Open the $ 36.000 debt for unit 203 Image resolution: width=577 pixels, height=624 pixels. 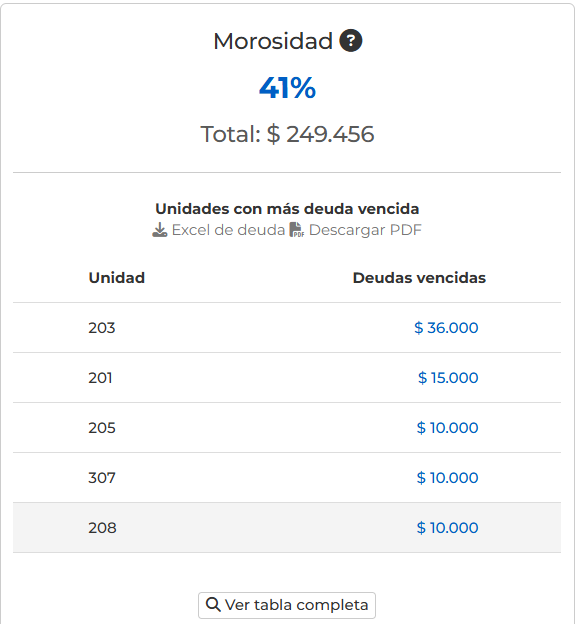[446, 328]
